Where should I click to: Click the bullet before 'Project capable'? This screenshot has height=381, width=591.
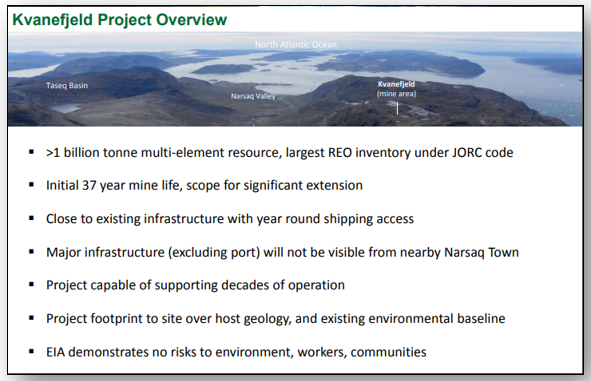32,285
